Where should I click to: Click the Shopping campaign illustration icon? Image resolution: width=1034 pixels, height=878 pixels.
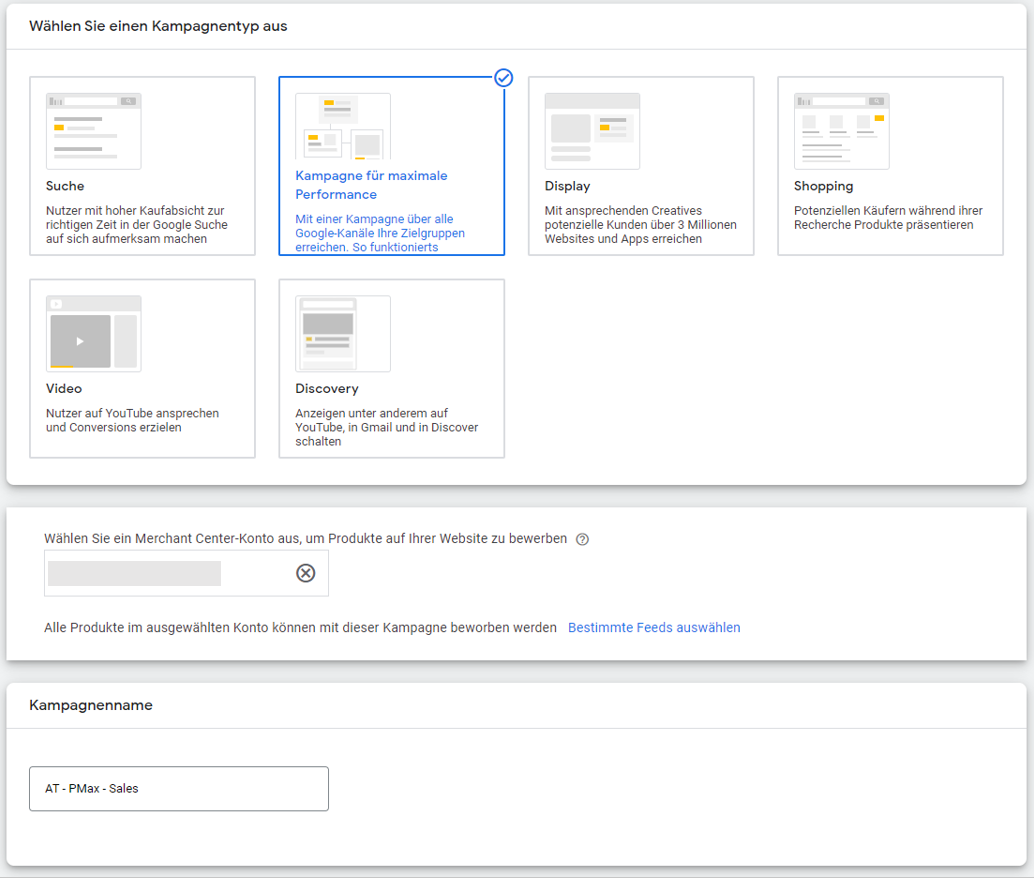click(x=841, y=131)
